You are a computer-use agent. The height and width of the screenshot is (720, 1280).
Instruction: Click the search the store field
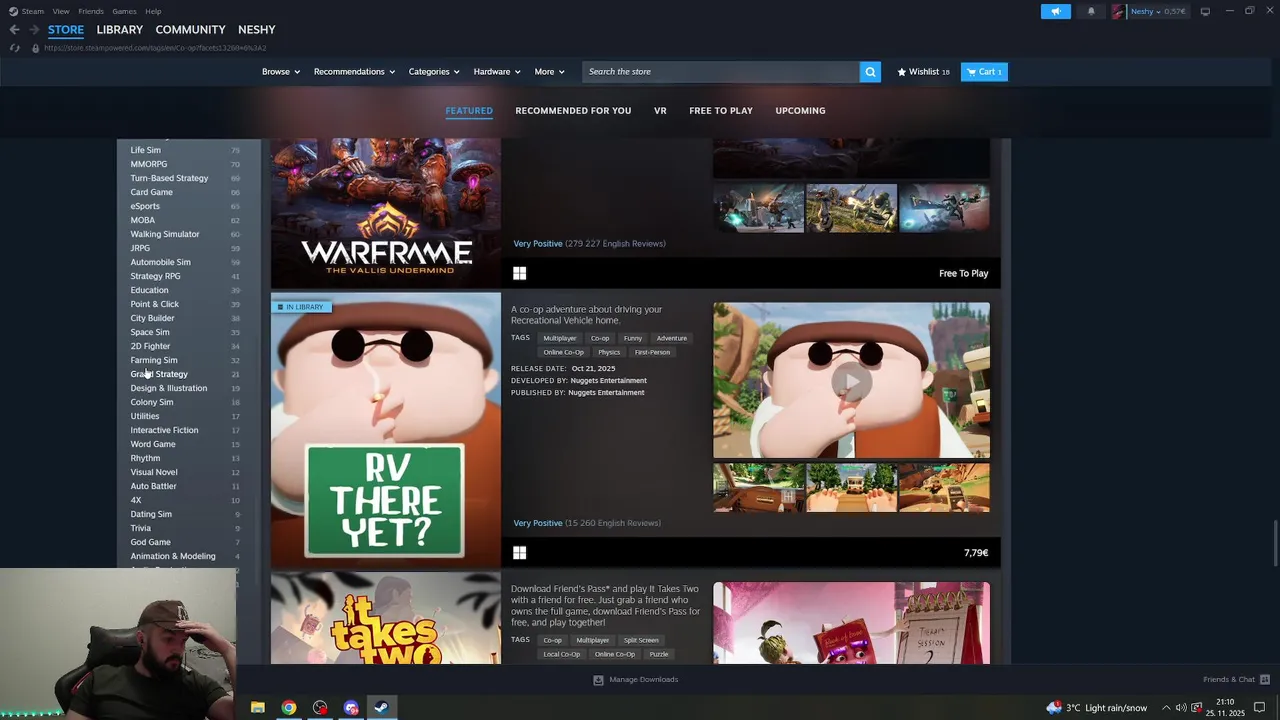[x=720, y=72]
